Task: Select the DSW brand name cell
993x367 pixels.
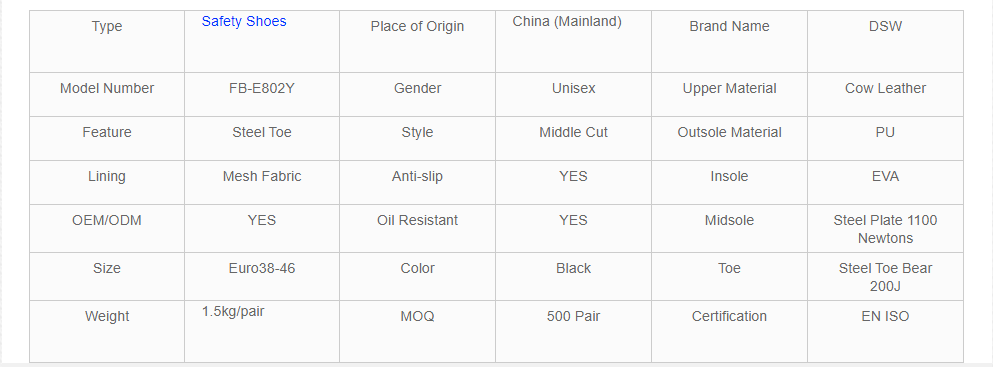Action: (885, 41)
